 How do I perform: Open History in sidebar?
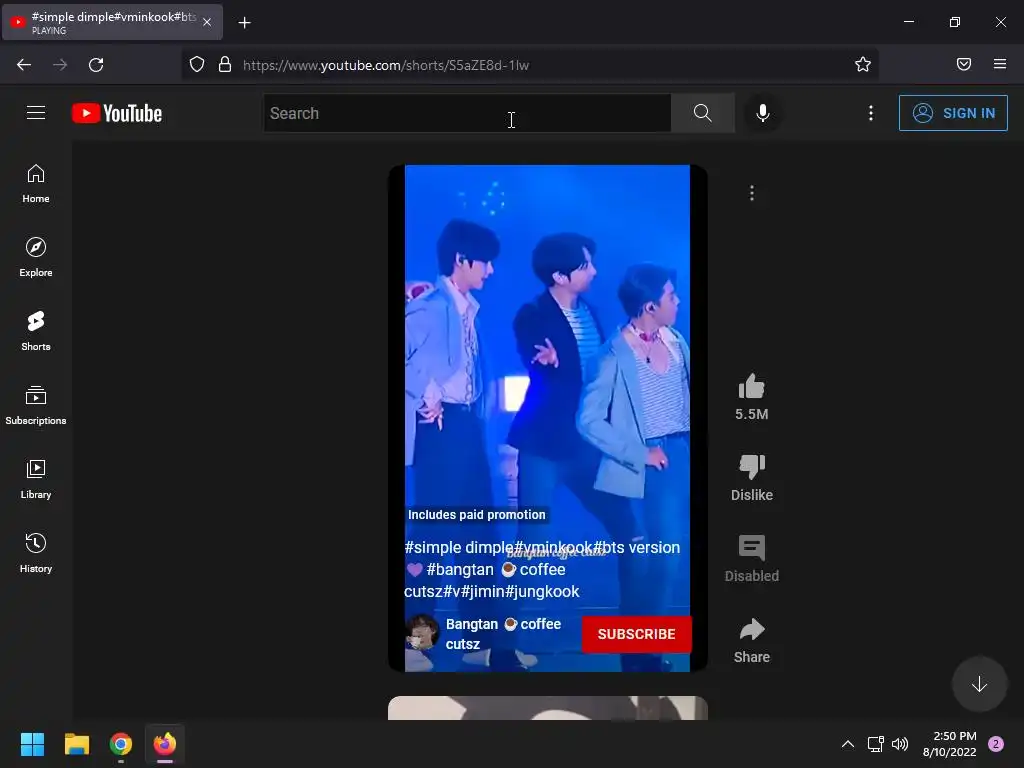point(36,553)
